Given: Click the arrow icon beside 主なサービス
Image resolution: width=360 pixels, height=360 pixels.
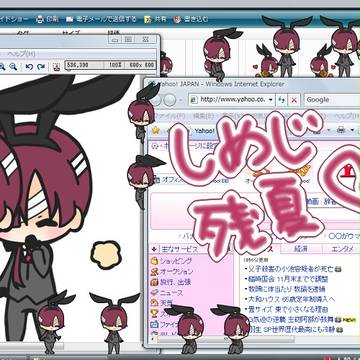Looking at the screenshot, I should tap(154, 249).
